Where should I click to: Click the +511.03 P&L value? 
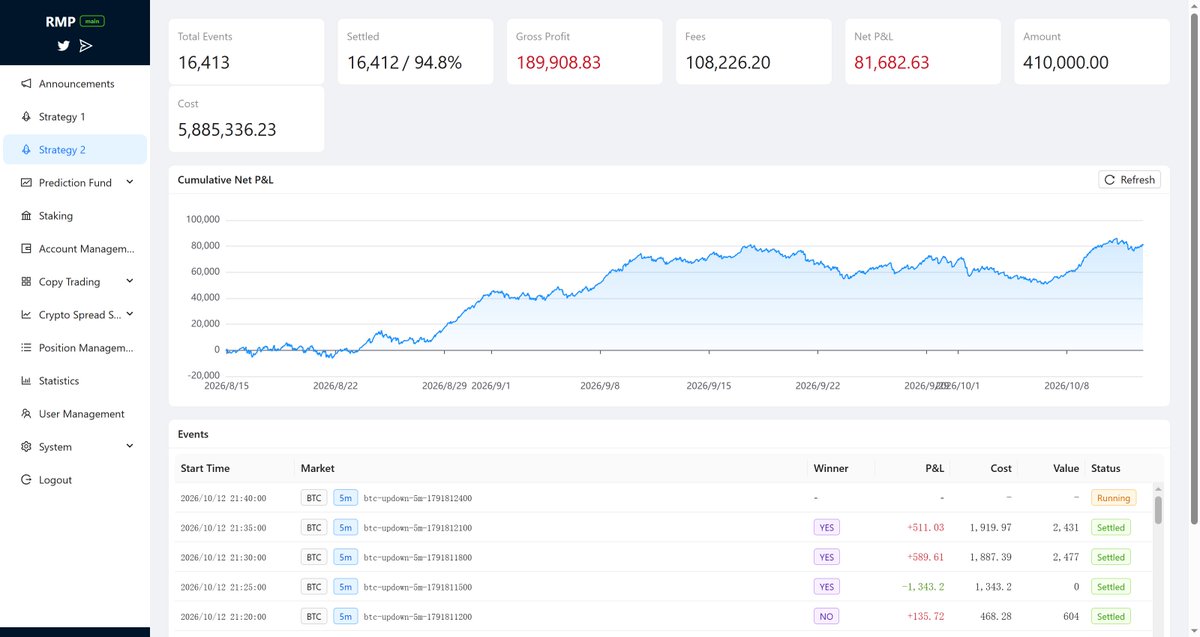click(926, 528)
